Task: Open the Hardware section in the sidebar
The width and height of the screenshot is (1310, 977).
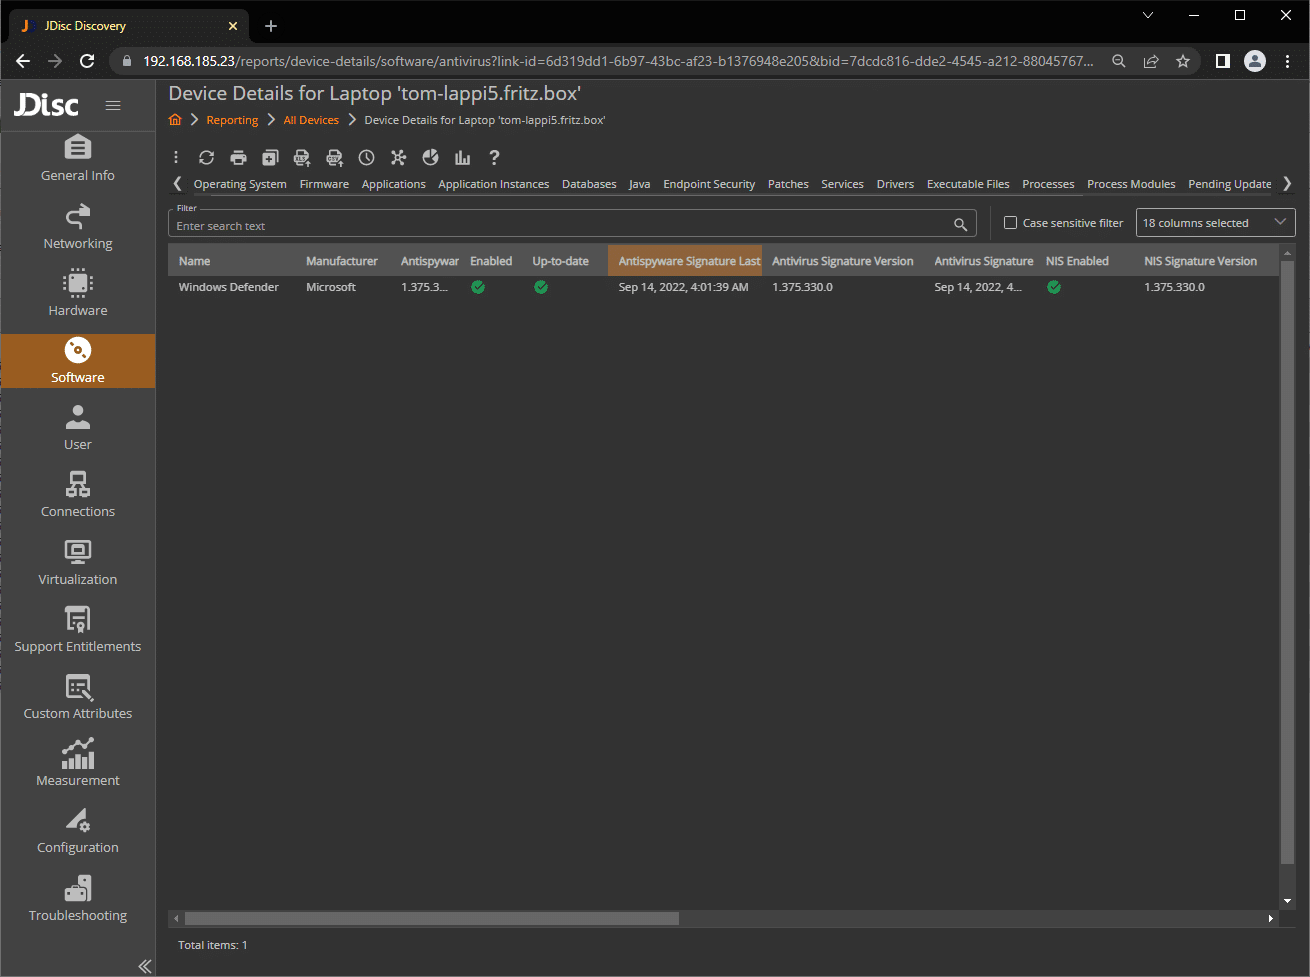Action: (x=78, y=293)
